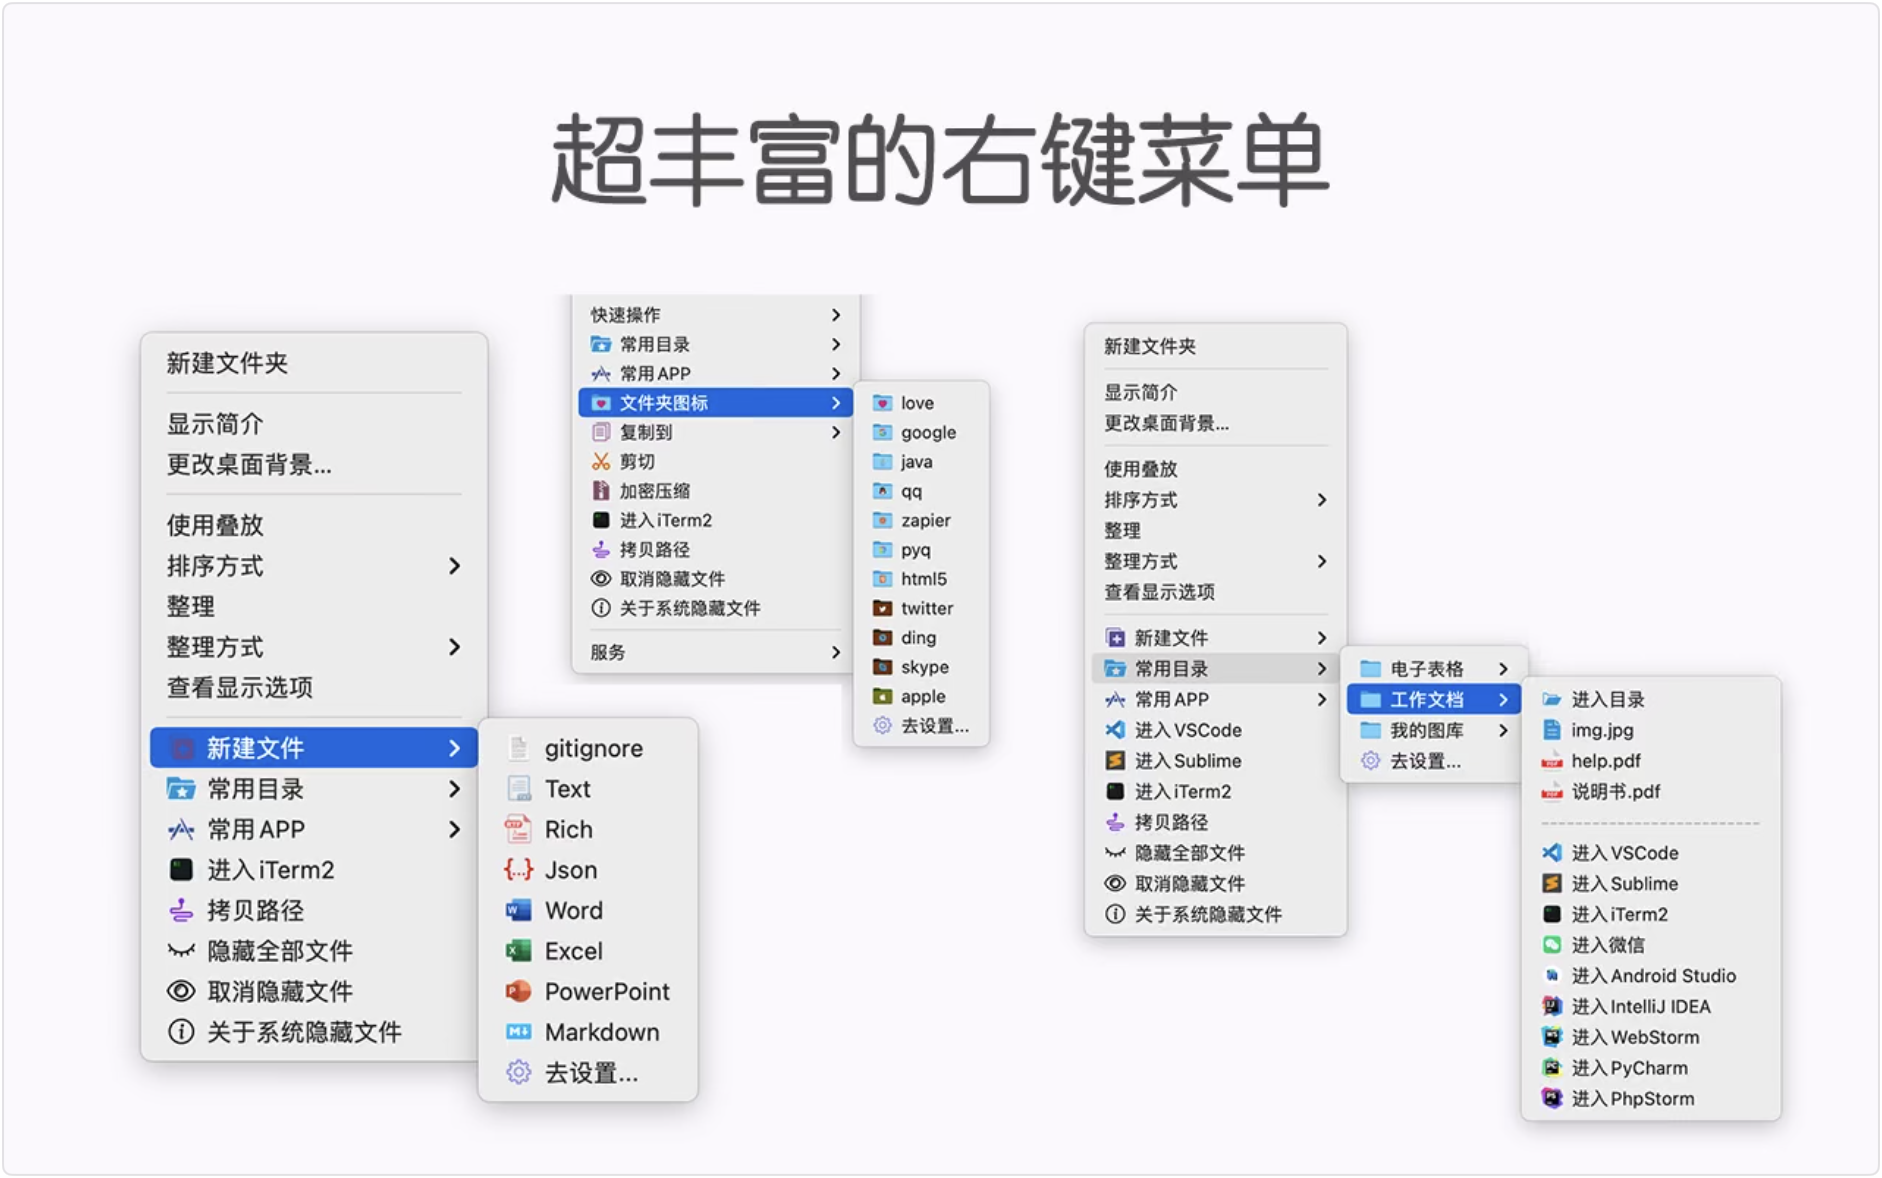Select 新建文件夹 at the top of the menu
1882x1178 pixels.
(x=226, y=363)
